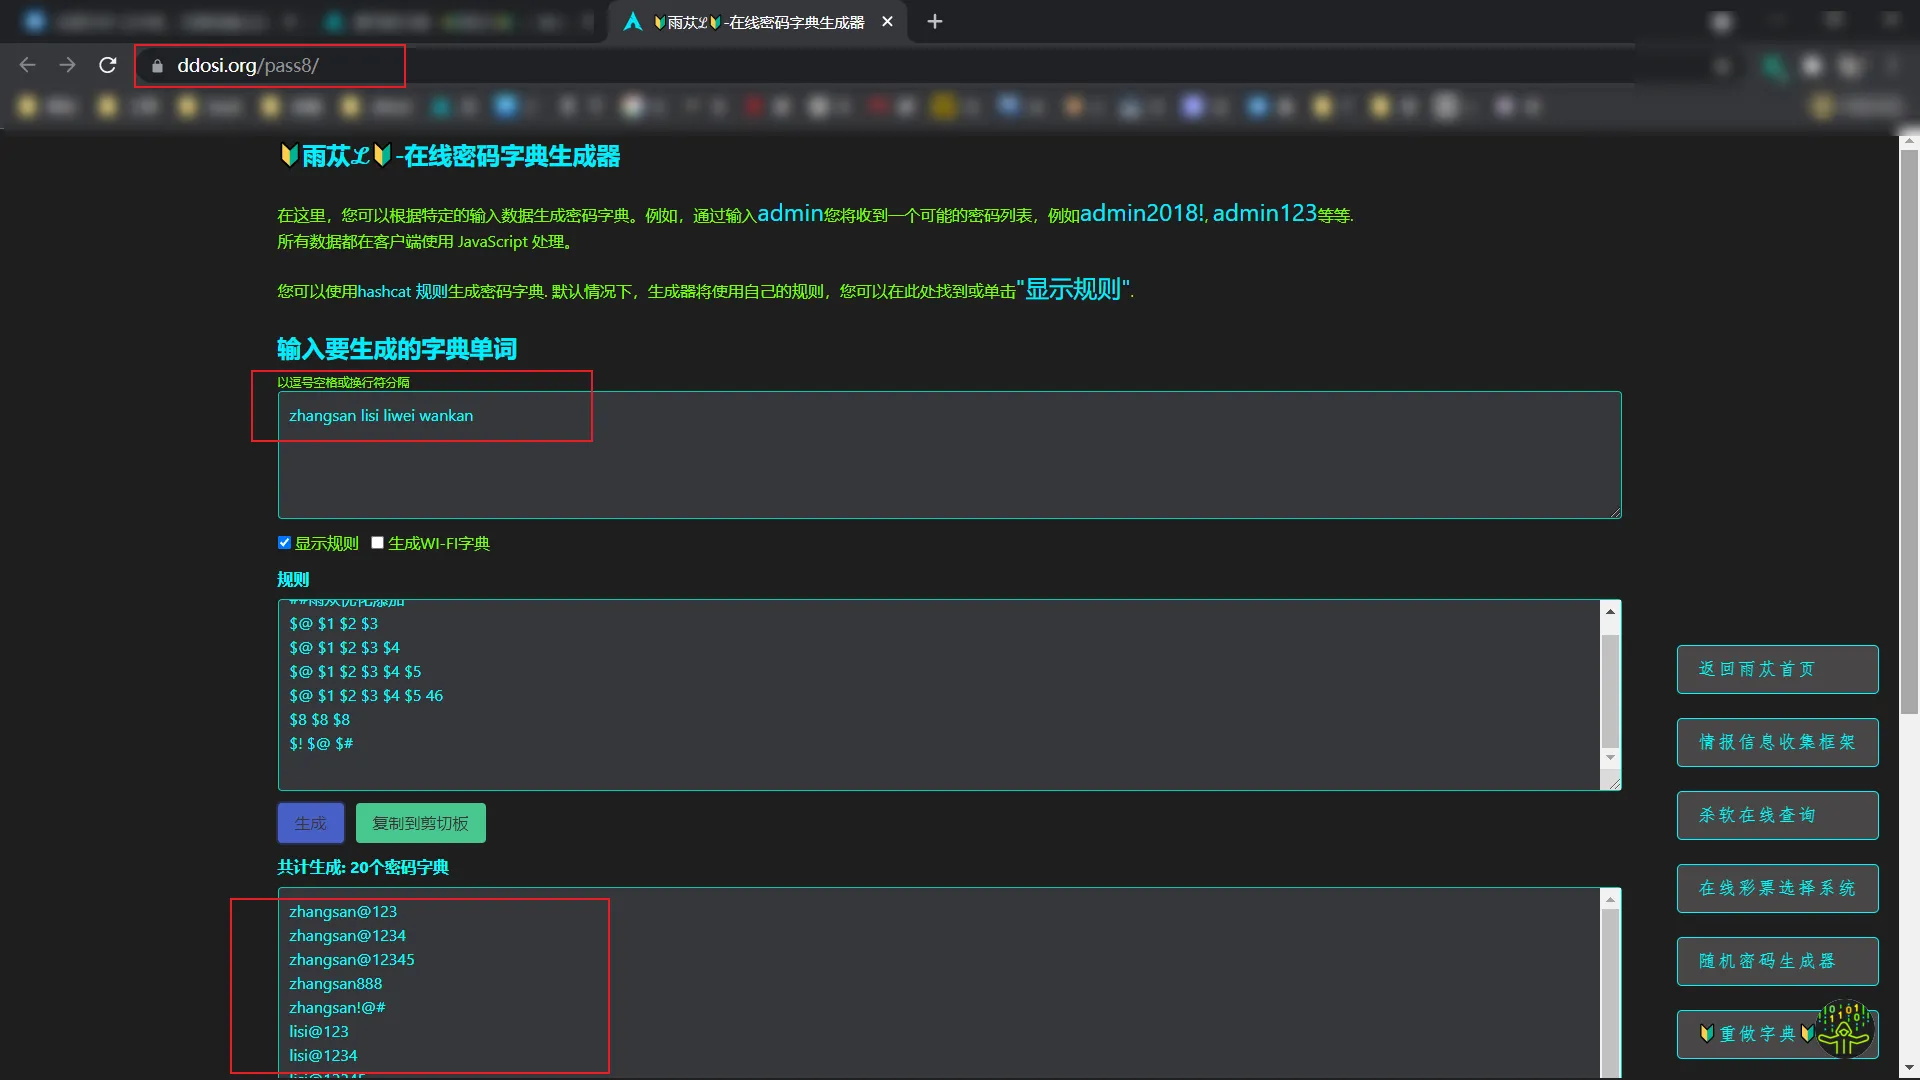
Task: Click the "显示规则" link in description
Action: (1073, 290)
